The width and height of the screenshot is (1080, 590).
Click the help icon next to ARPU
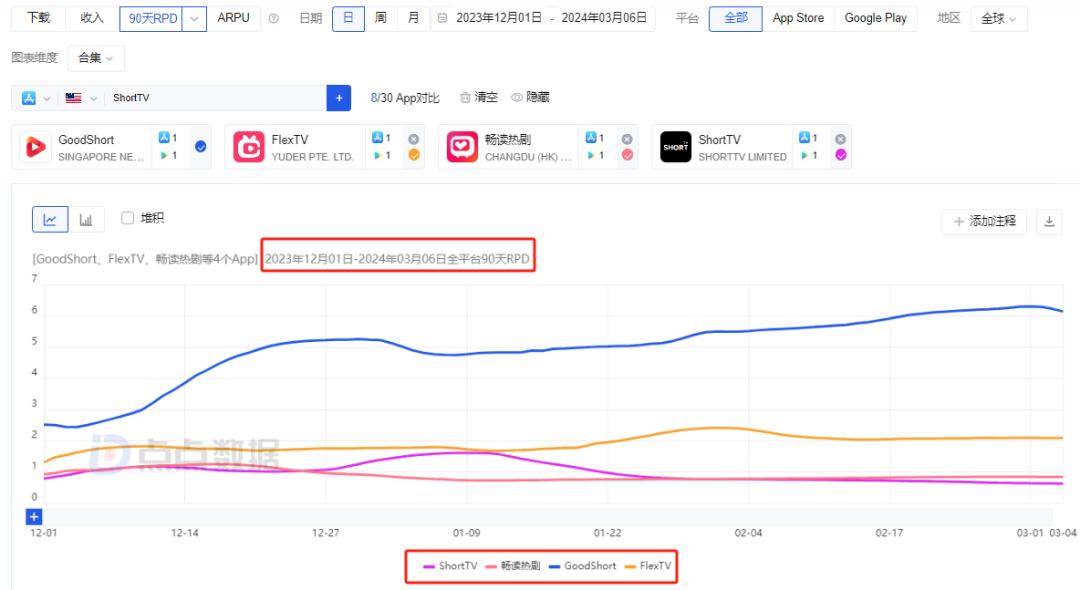[273, 19]
